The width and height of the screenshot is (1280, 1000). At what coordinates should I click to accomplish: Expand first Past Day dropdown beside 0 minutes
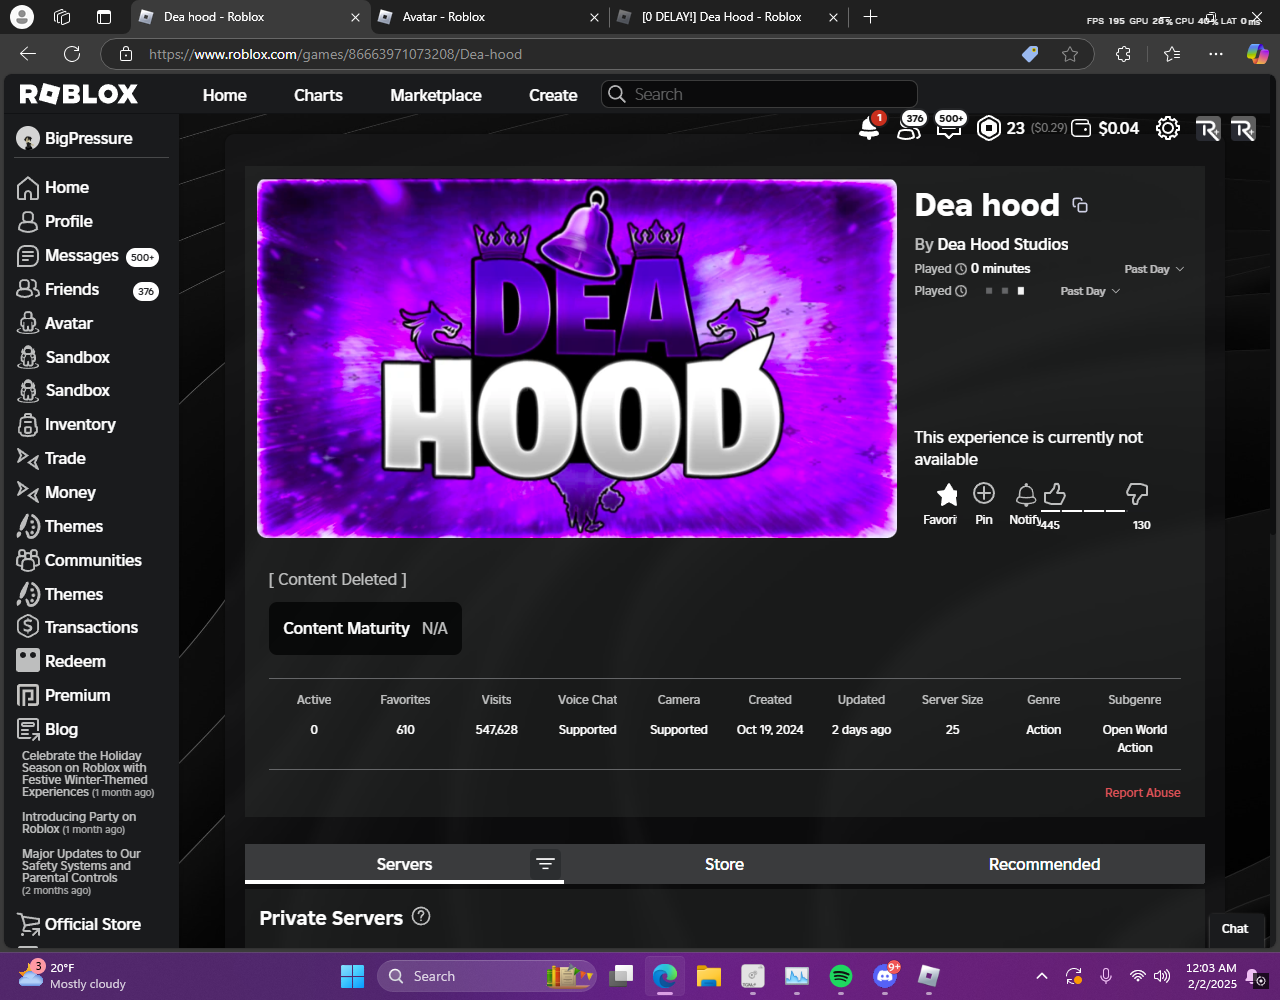tap(1154, 269)
